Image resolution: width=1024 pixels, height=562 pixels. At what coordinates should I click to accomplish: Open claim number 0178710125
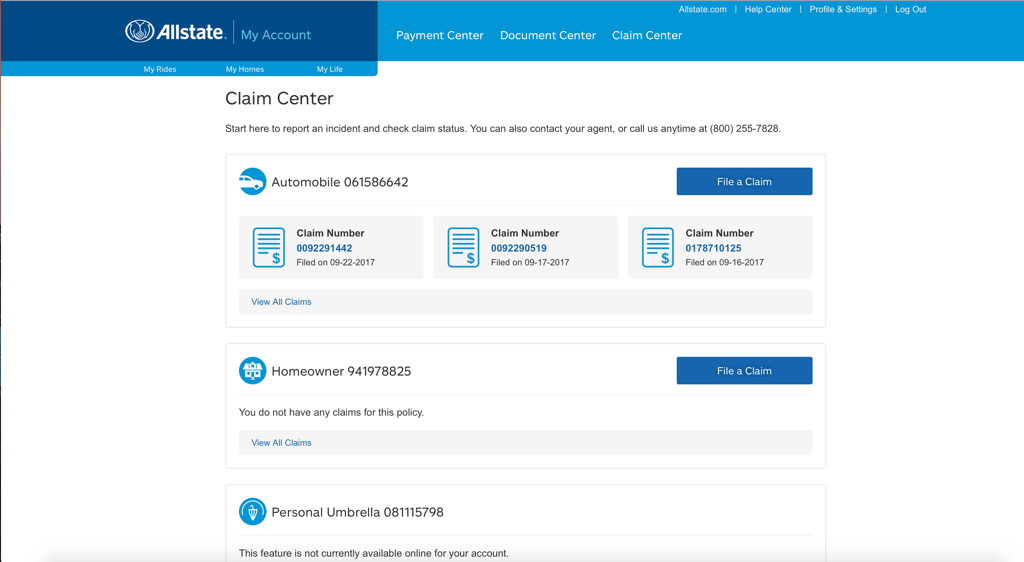[713, 248]
